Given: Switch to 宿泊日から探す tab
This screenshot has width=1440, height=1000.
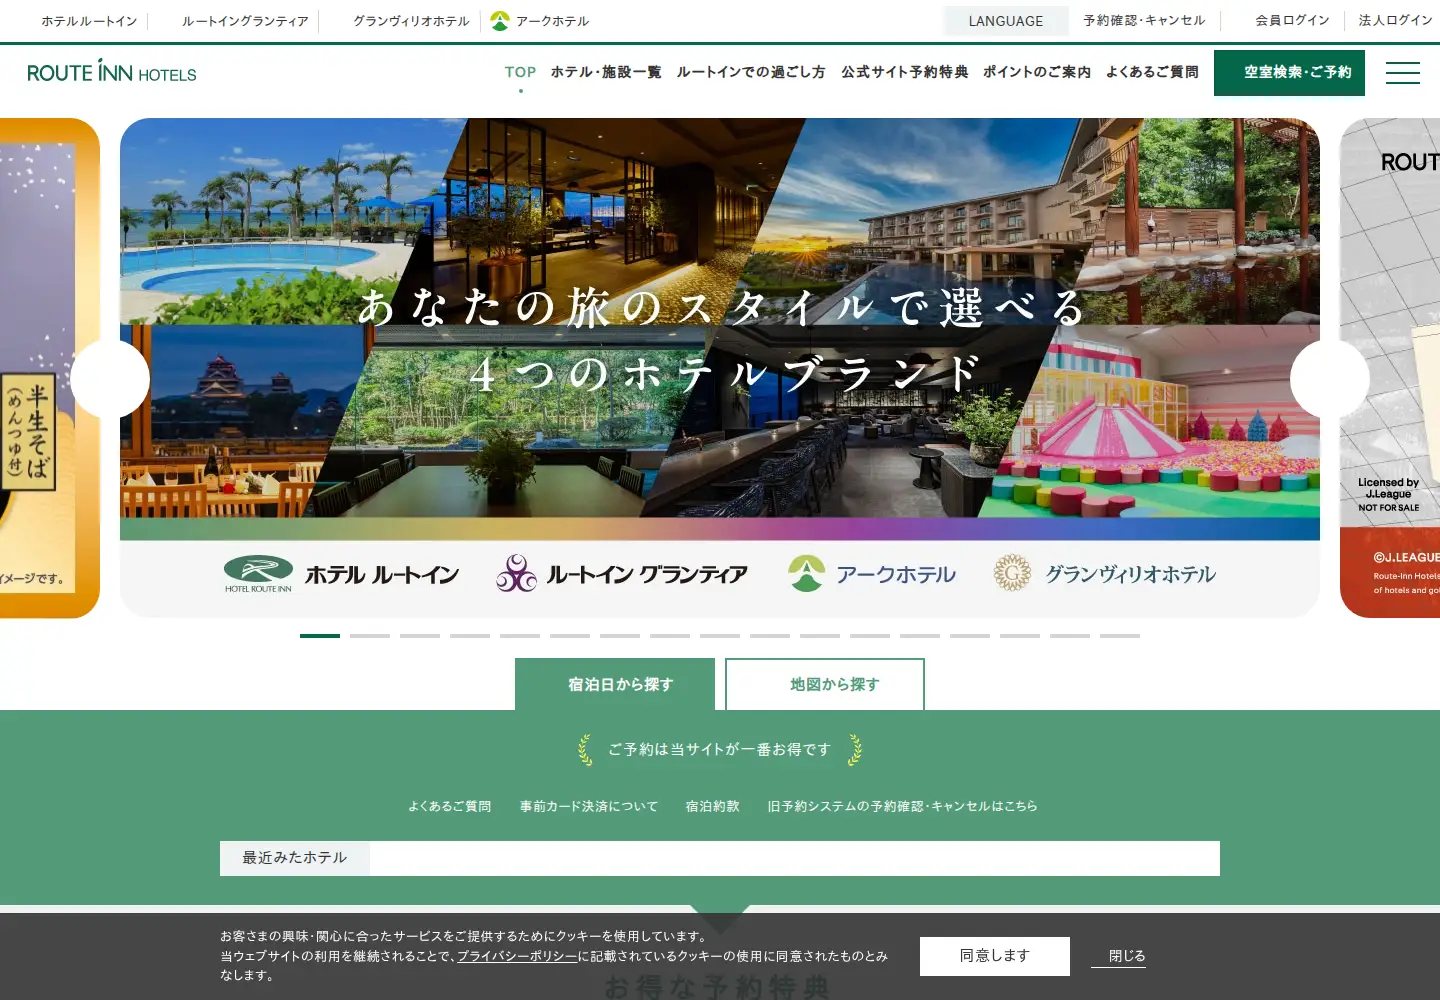Looking at the screenshot, I should coord(615,684).
